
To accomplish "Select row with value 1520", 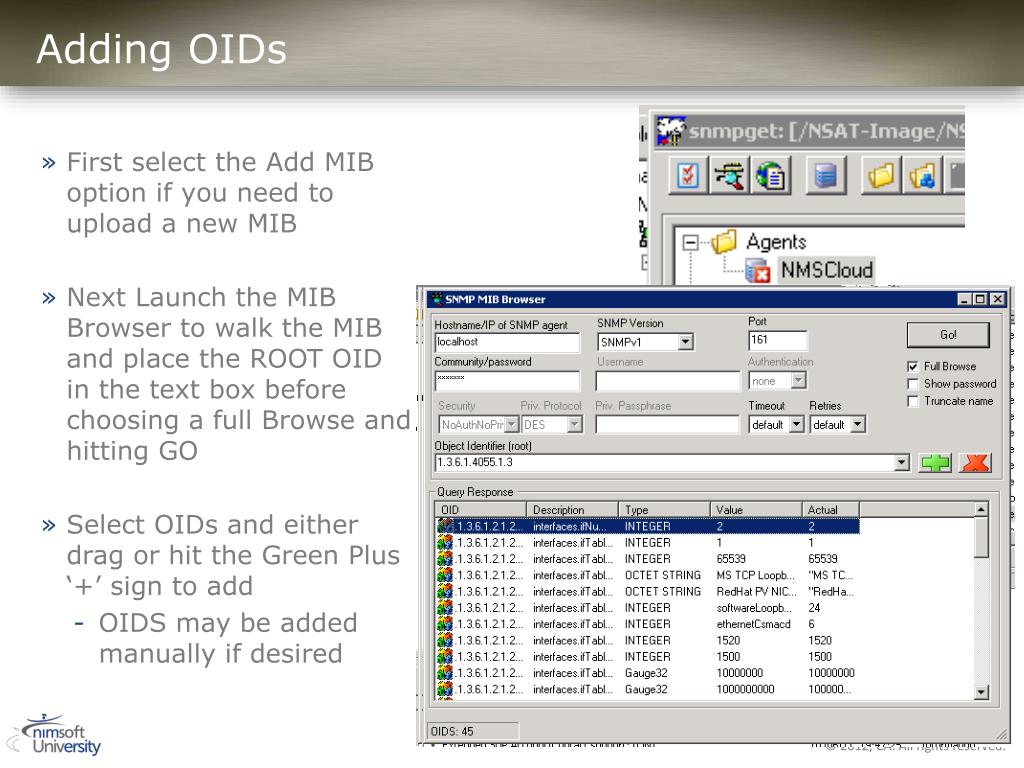I will coord(647,641).
